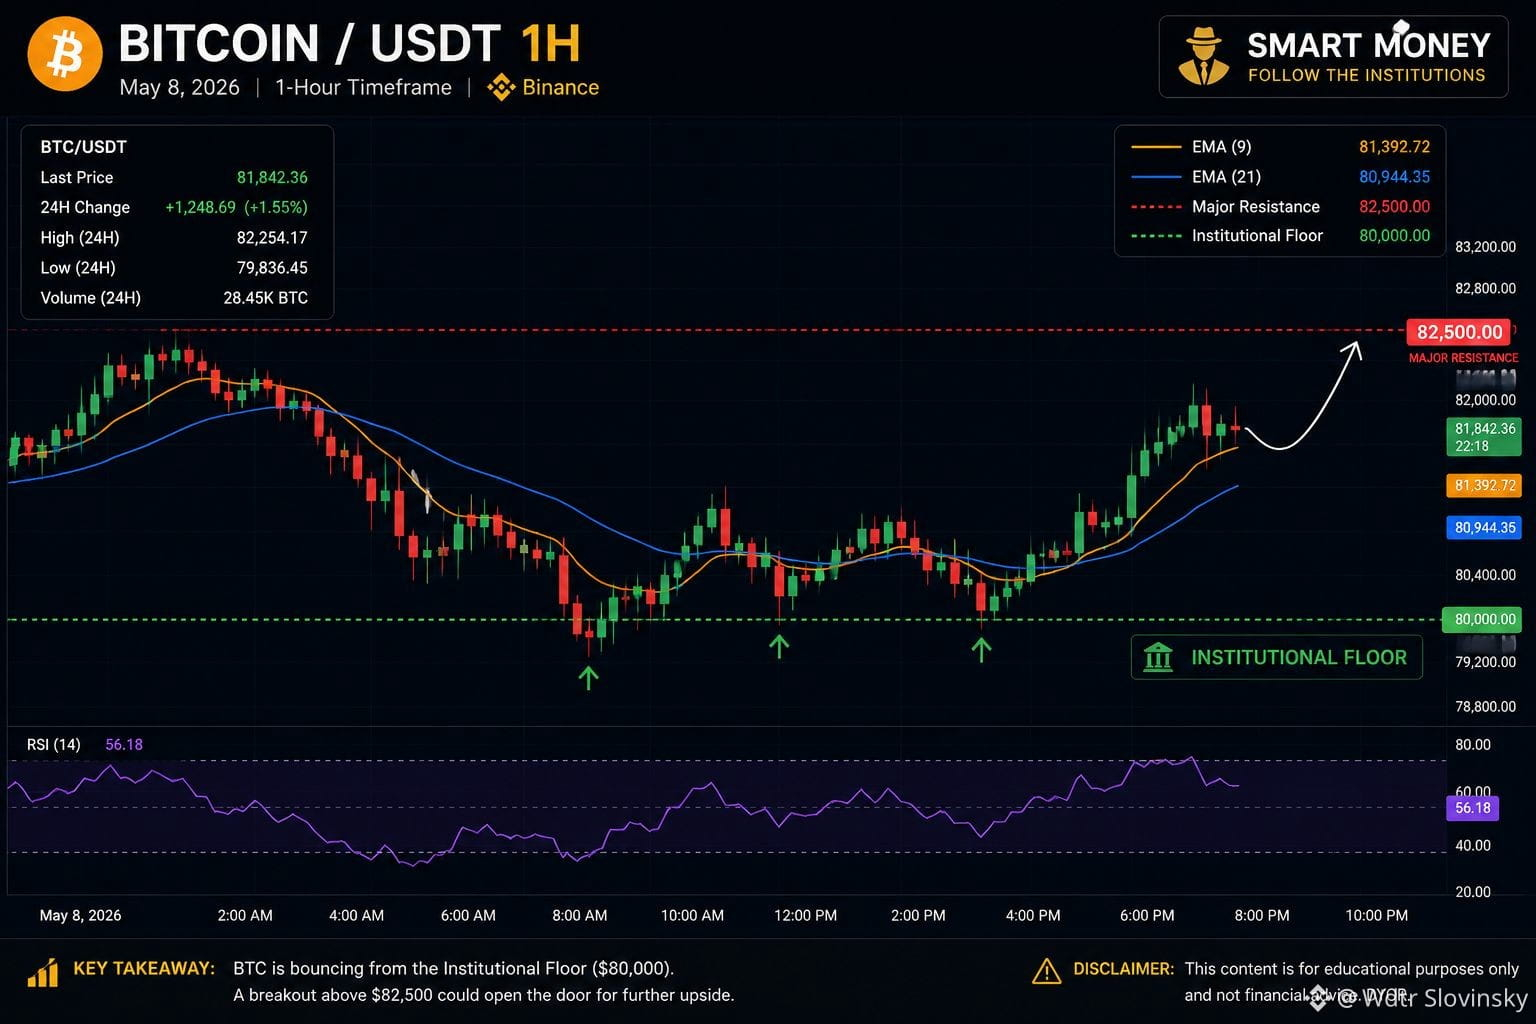The image size is (1536, 1024).
Task: Click the EMA (9) label in the legend
Action: pyautogui.click(x=1221, y=147)
